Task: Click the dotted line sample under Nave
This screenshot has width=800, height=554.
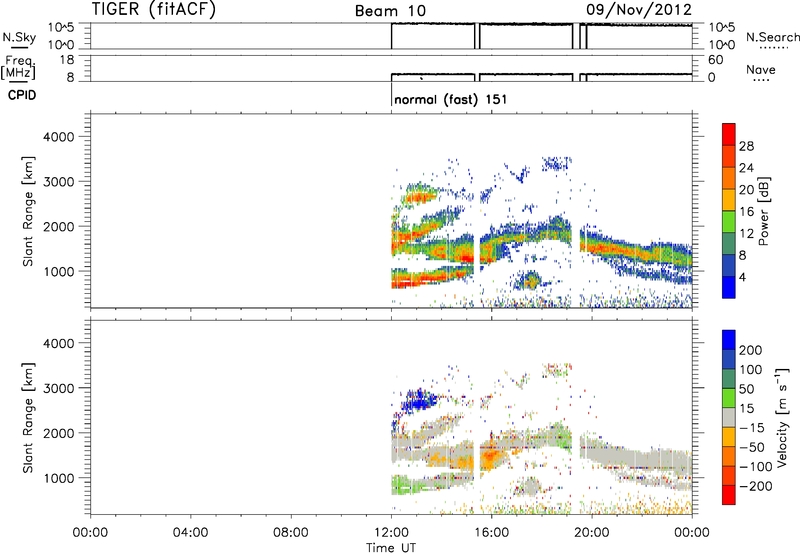Action: 761,81
